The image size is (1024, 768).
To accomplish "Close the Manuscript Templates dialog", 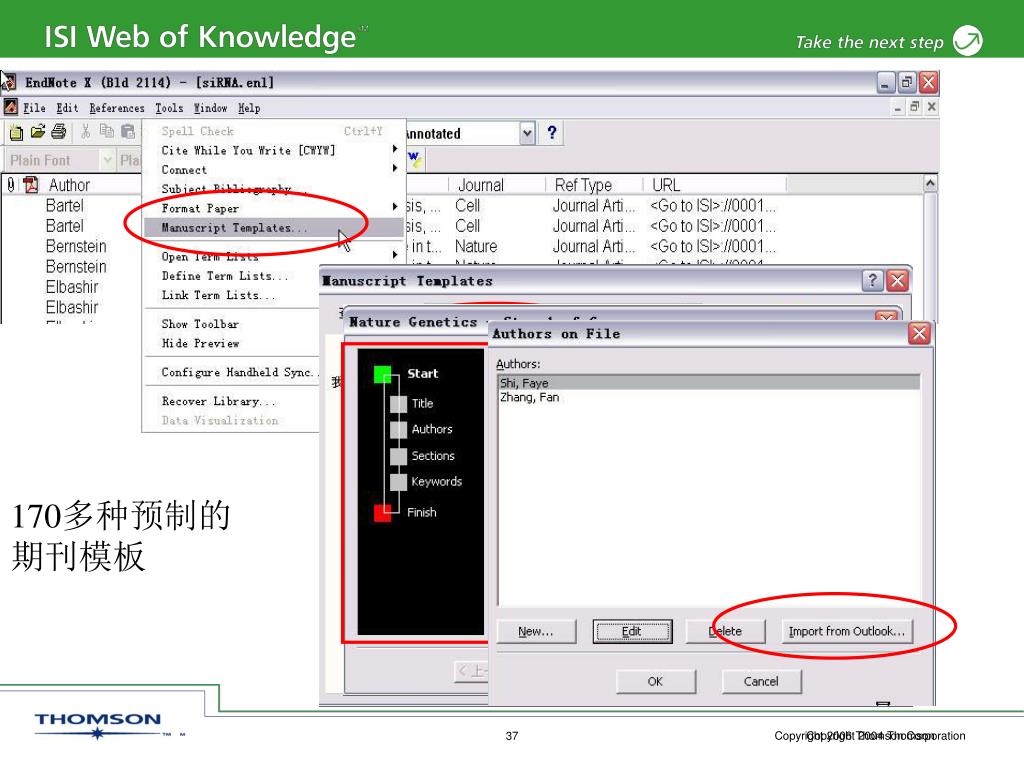I will click(x=898, y=281).
